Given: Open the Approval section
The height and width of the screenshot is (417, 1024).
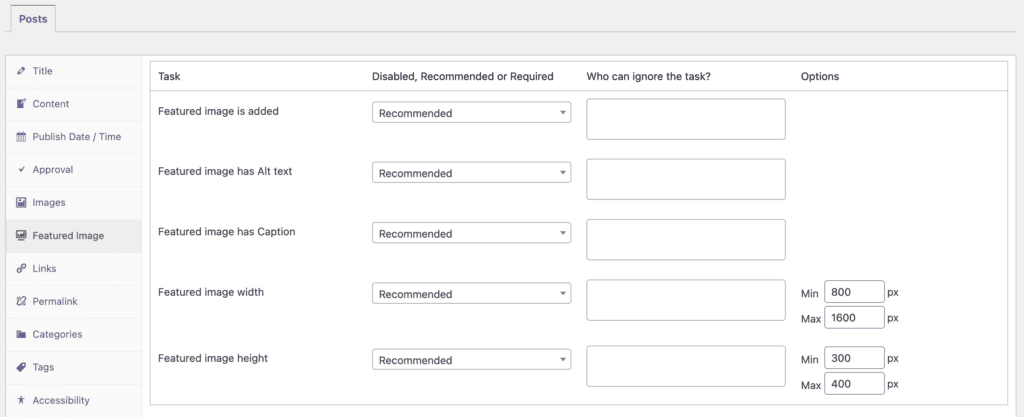Looking at the screenshot, I should click(x=73, y=170).
